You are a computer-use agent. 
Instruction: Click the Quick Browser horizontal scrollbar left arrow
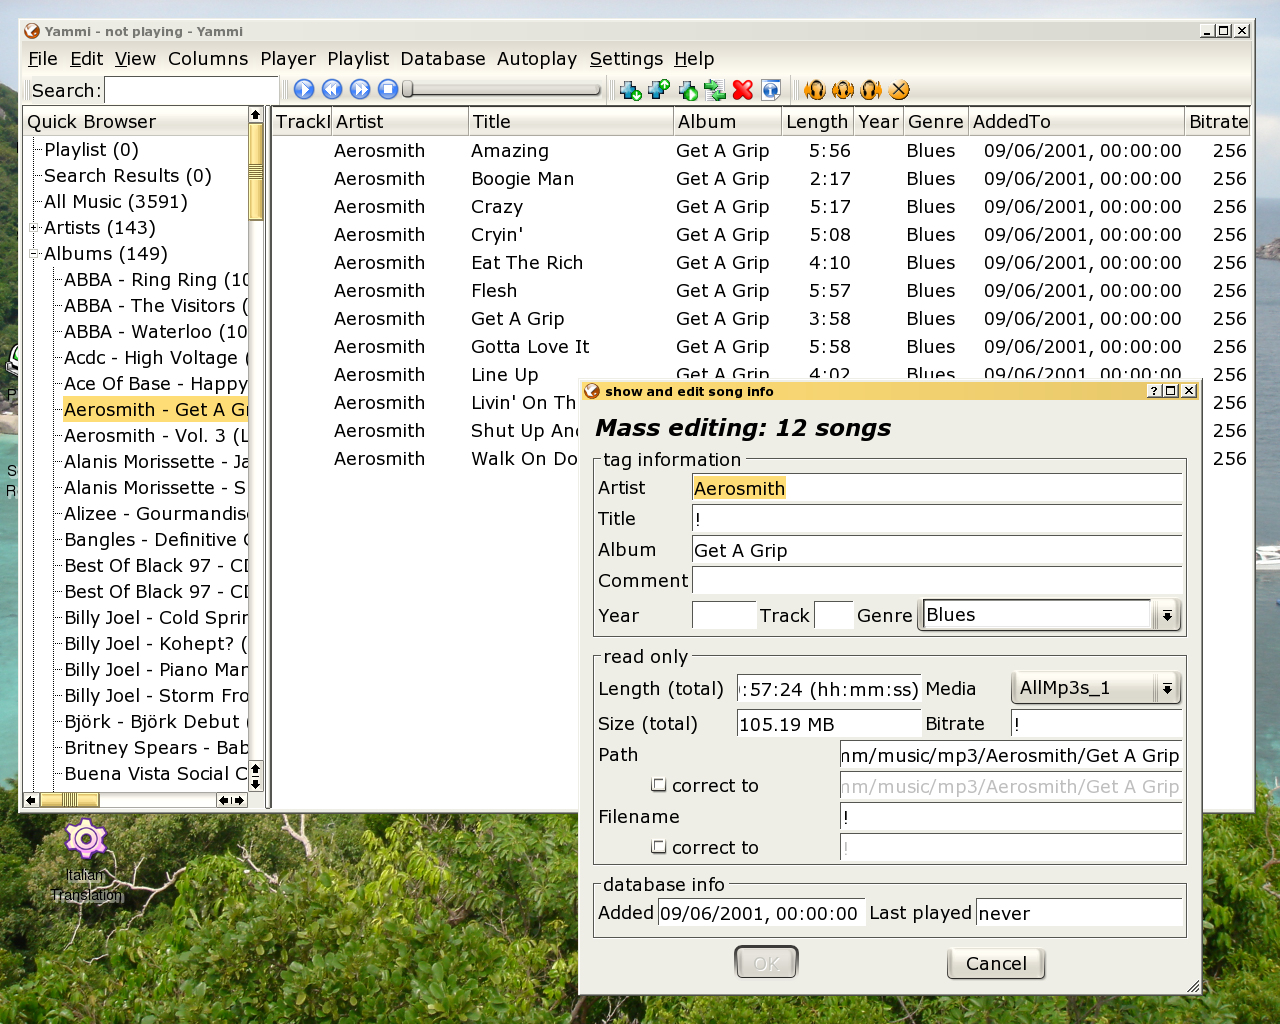[31, 800]
